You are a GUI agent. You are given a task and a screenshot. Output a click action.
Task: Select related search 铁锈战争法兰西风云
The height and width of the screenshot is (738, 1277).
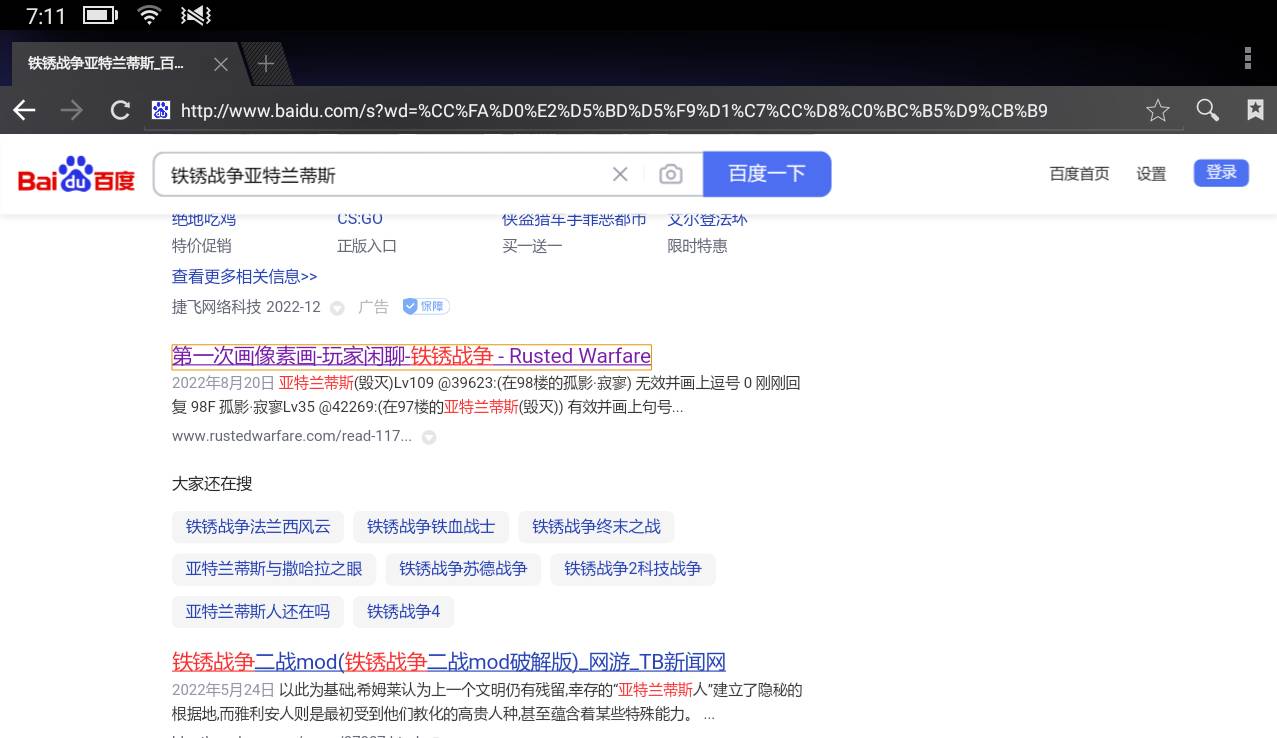tap(258, 526)
